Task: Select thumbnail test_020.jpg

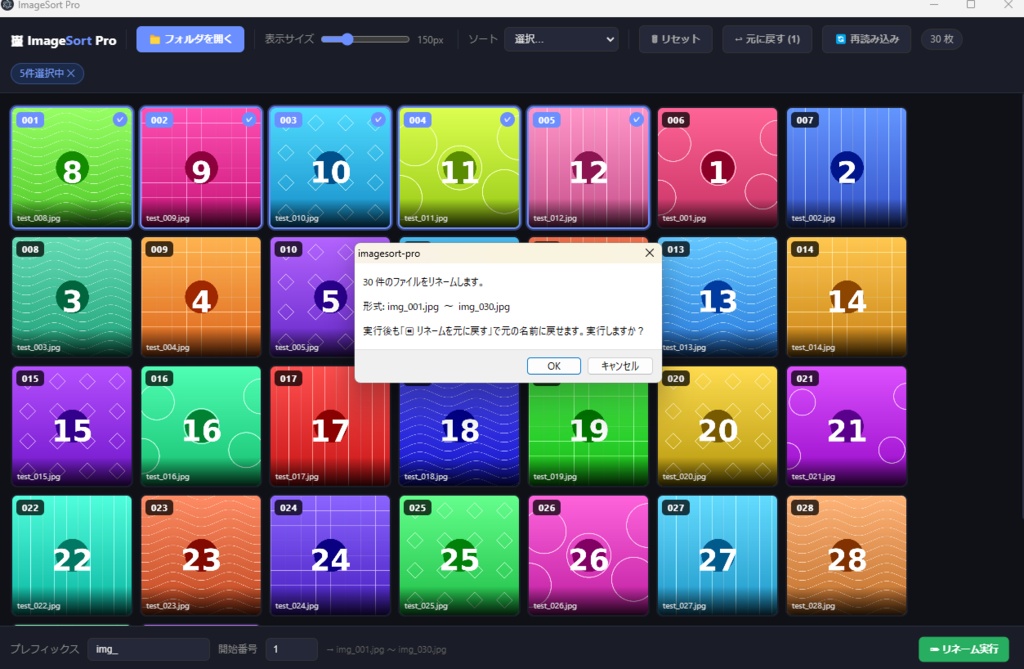Action: click(x=717, y=426)
